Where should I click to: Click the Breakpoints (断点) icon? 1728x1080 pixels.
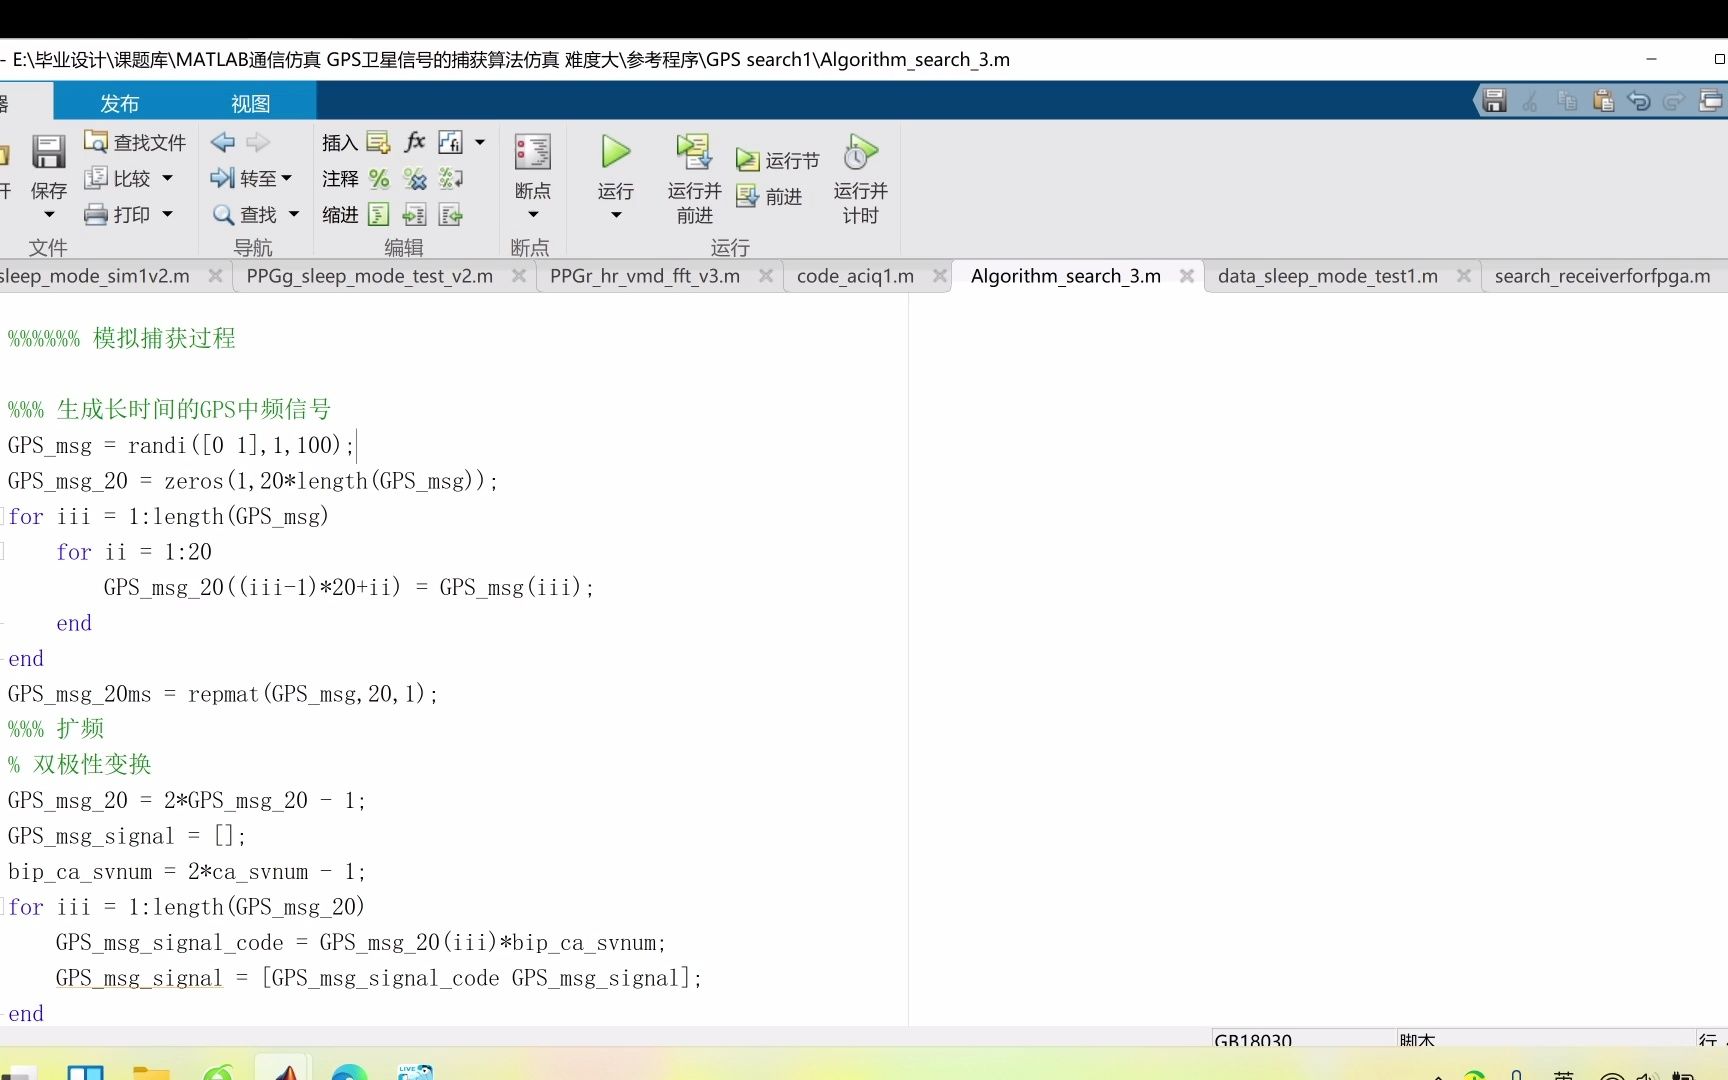[532, 152]
